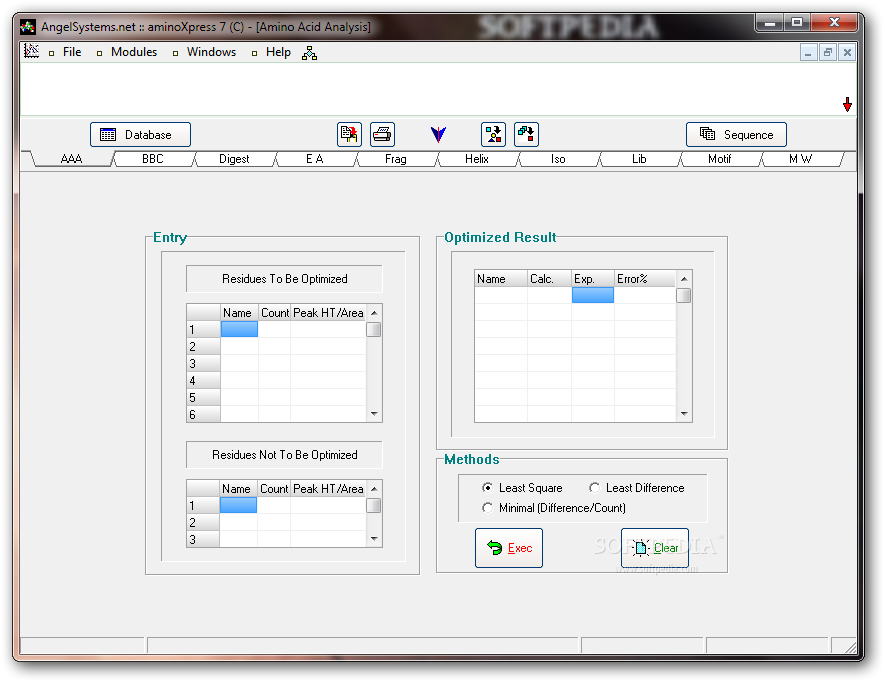Restore the inner Amino Acid Analysis window
Screen dimensions: 885x682
[827, 53]
